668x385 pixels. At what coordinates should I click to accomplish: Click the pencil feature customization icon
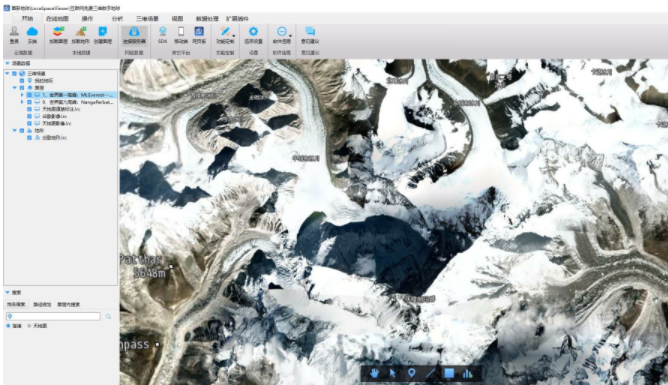click(225, 32)
